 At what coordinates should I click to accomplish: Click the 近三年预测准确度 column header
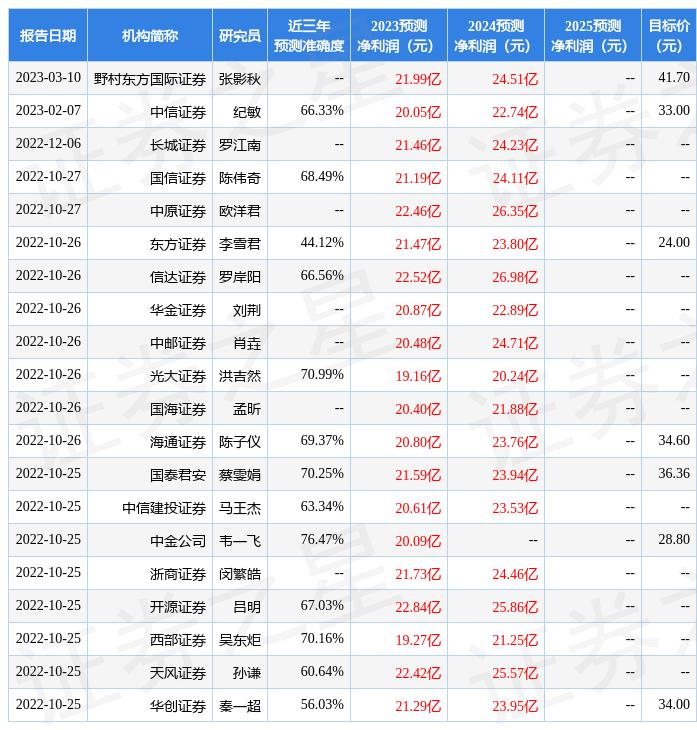click(x=309, y=35)
